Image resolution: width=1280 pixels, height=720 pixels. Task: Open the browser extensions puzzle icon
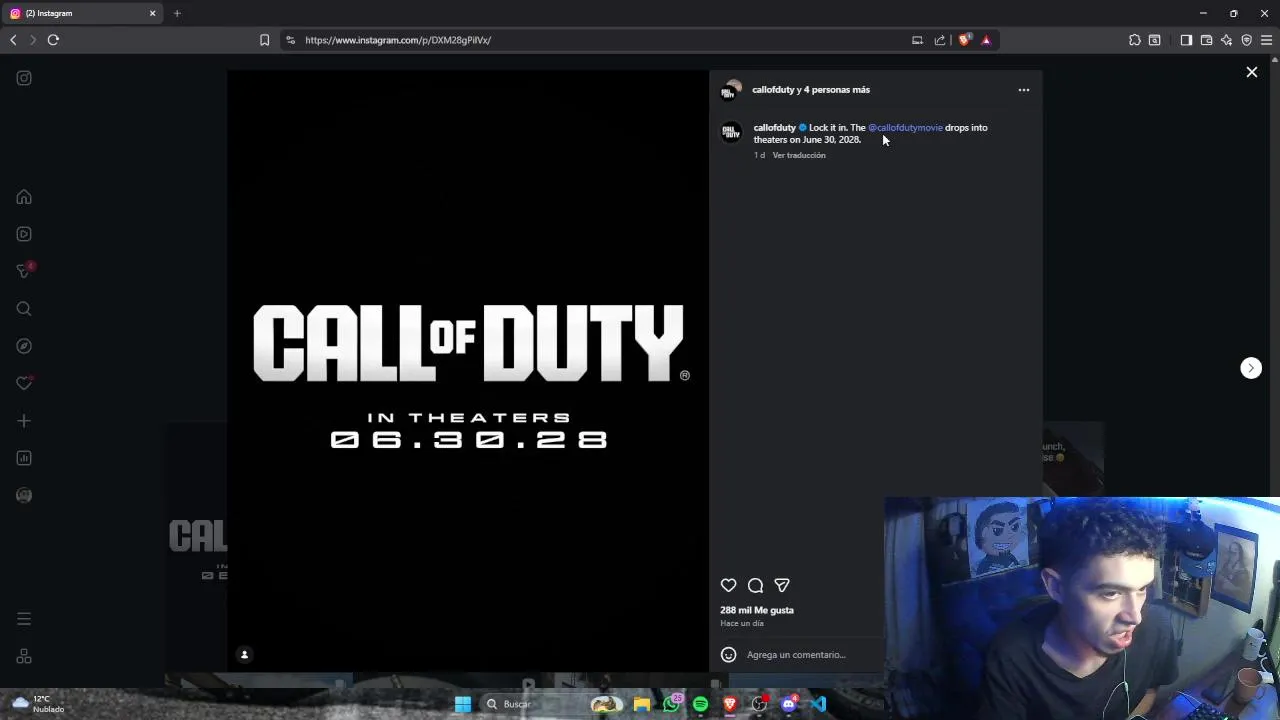[1134, 40]
